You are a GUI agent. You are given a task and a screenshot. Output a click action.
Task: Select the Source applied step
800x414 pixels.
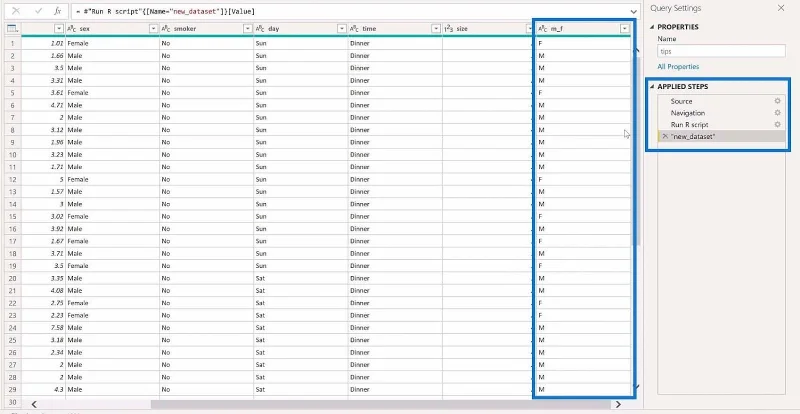pos(721,101)
